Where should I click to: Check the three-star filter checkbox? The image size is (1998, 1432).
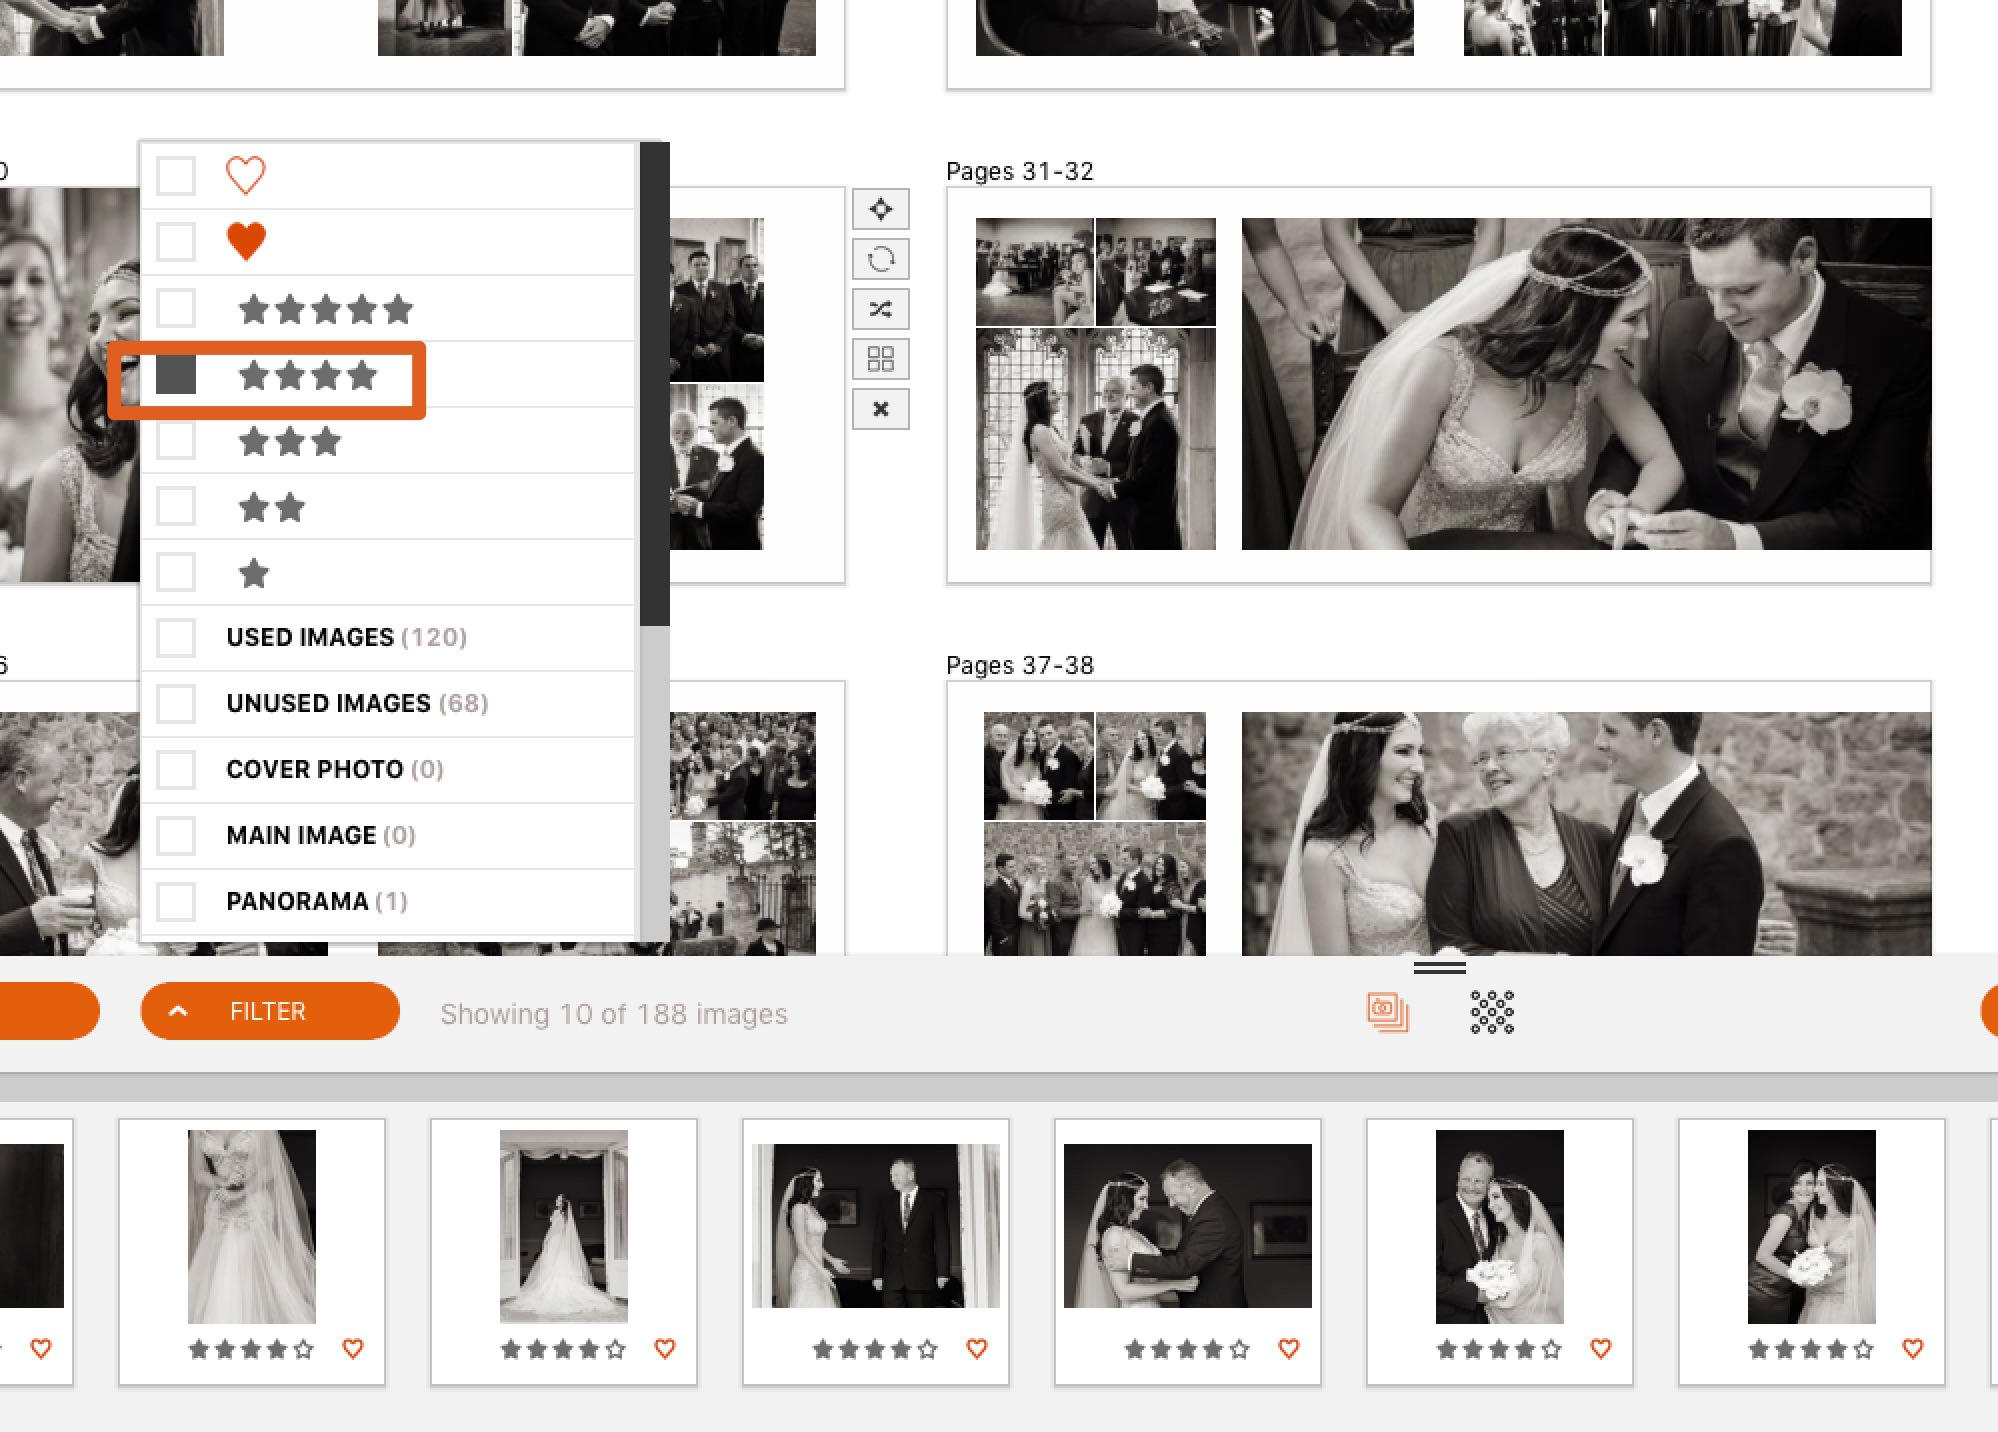(176, 441)
